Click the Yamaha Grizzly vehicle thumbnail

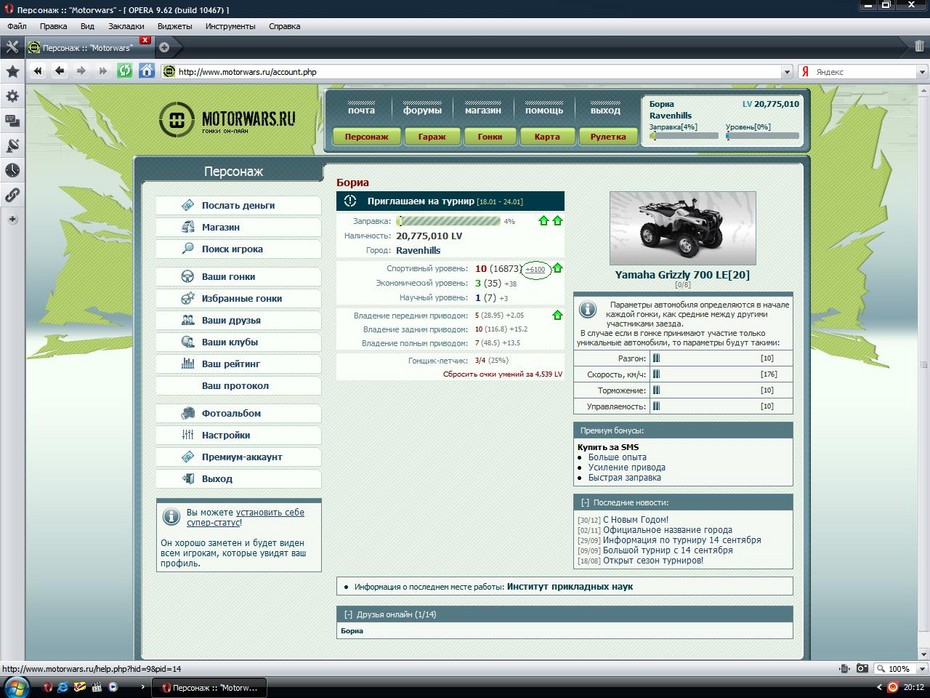click(683, 228)
